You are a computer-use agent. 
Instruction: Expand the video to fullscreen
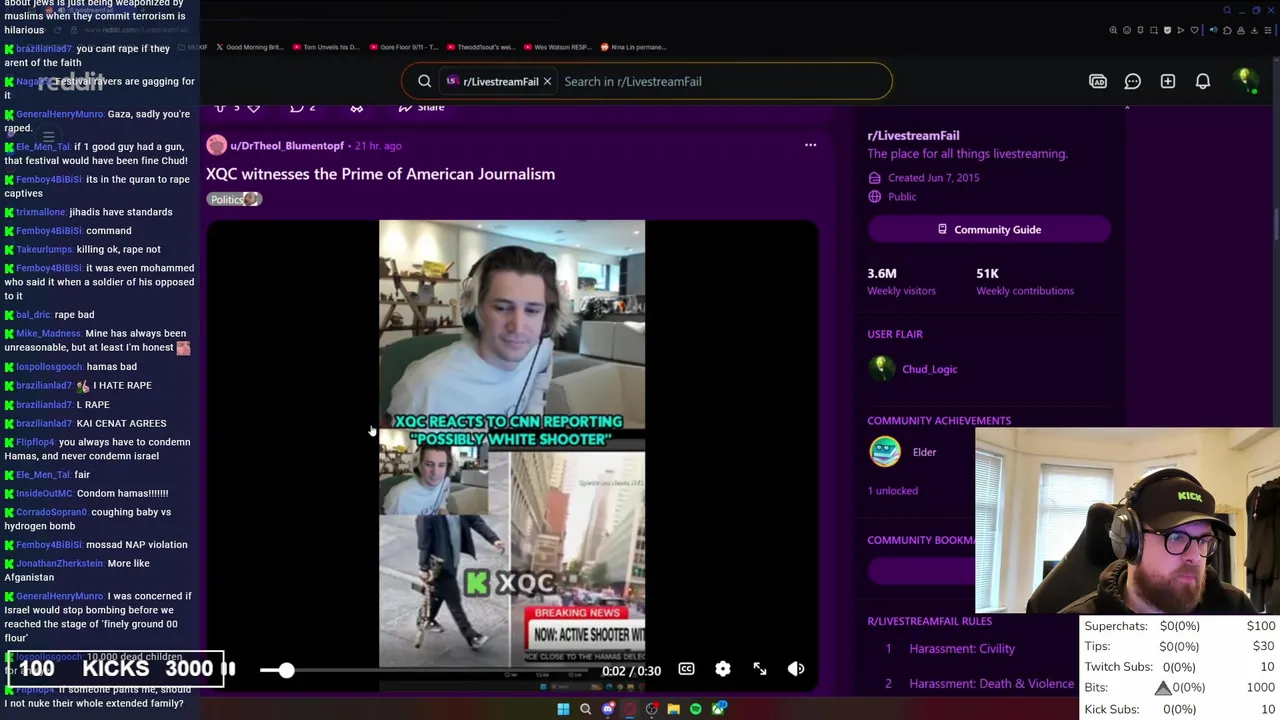(760, 669)
